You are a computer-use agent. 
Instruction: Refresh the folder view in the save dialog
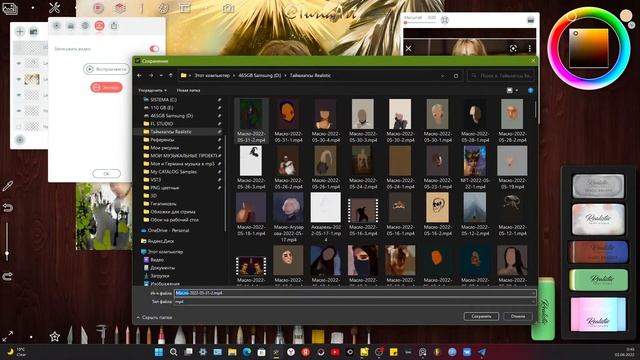pyautogui.click(x=456, y=76)
